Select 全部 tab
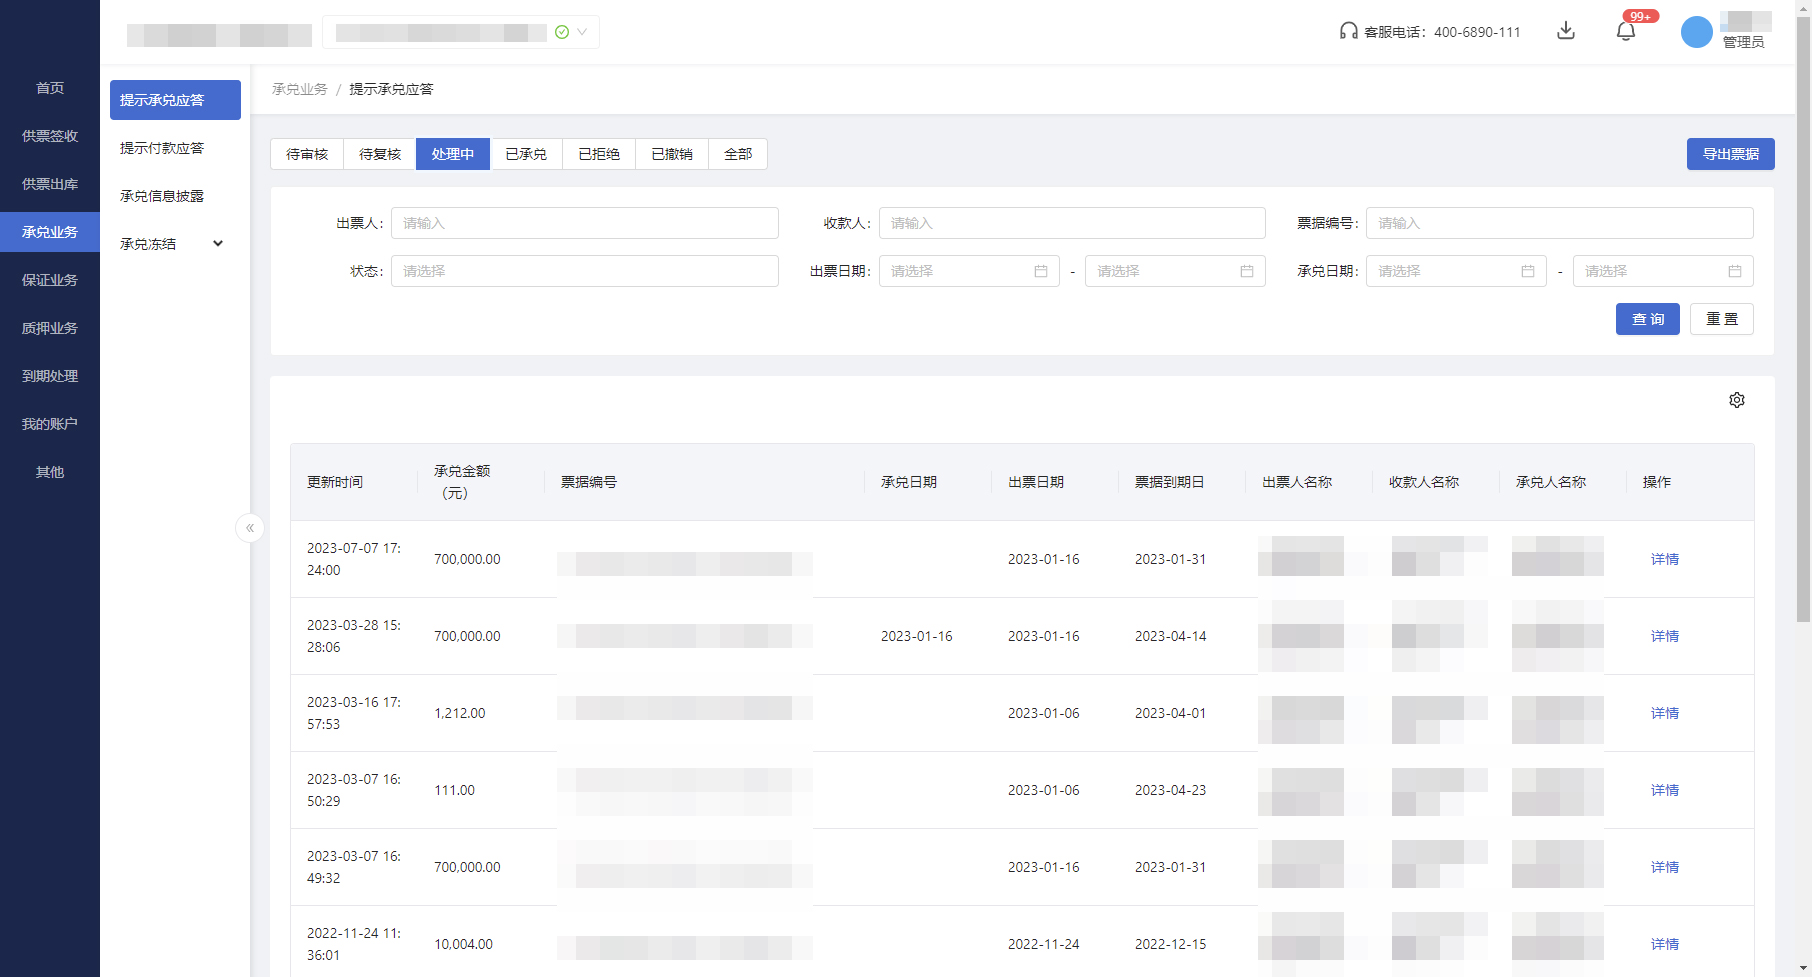Image resolution: width=1812 pixels, height=977 pixels. pos(738,154)
